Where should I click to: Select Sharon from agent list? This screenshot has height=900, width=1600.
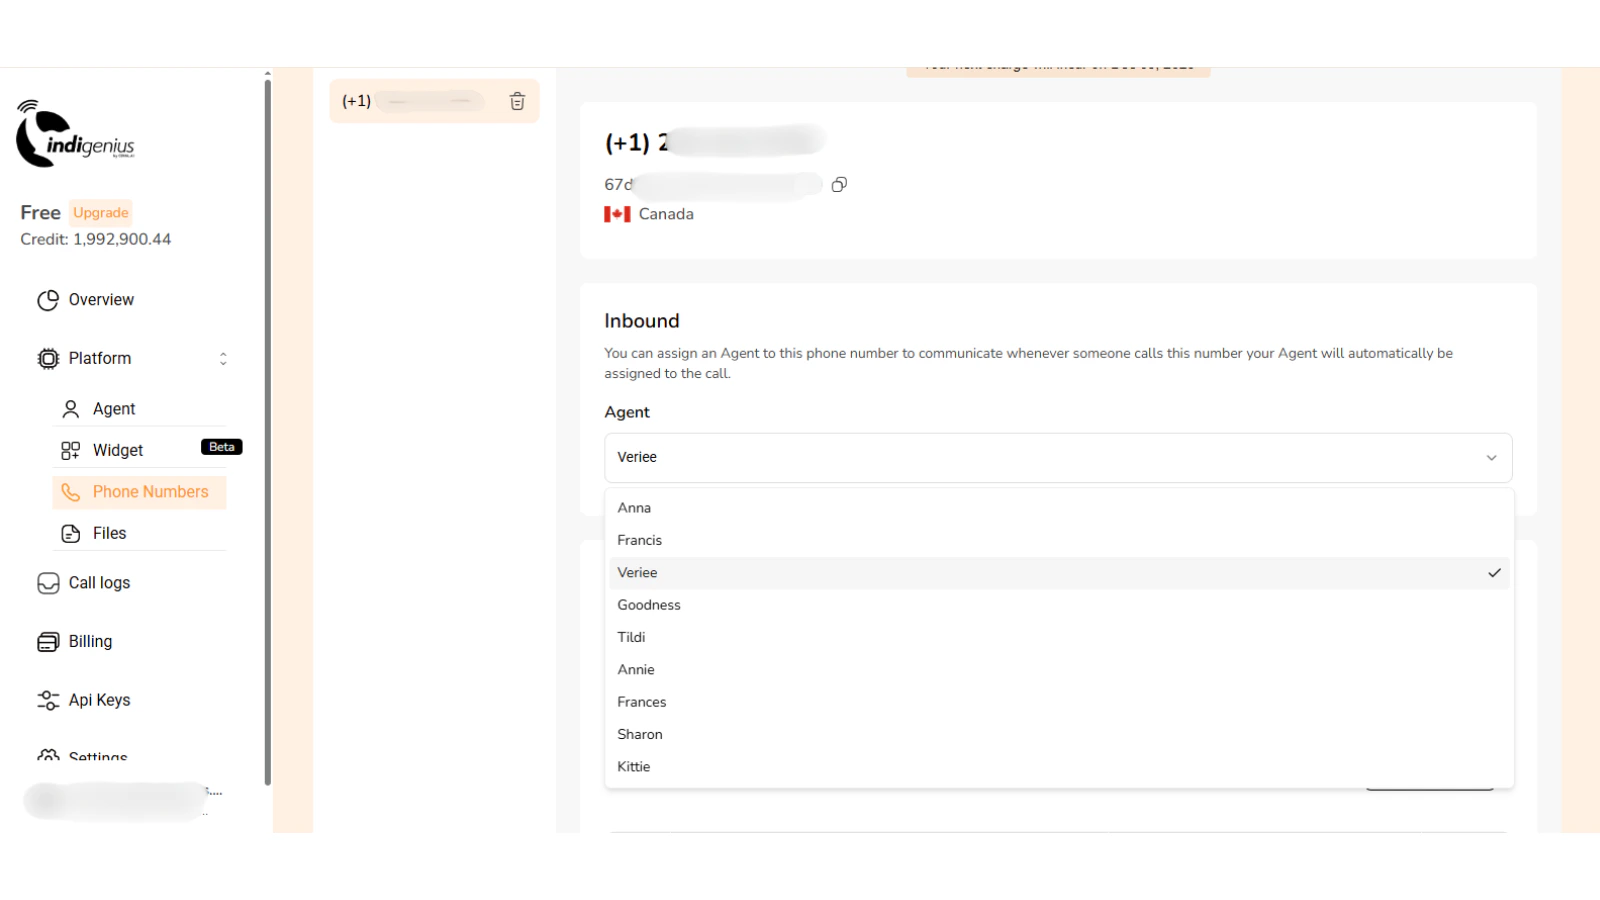coord(1059,734)
